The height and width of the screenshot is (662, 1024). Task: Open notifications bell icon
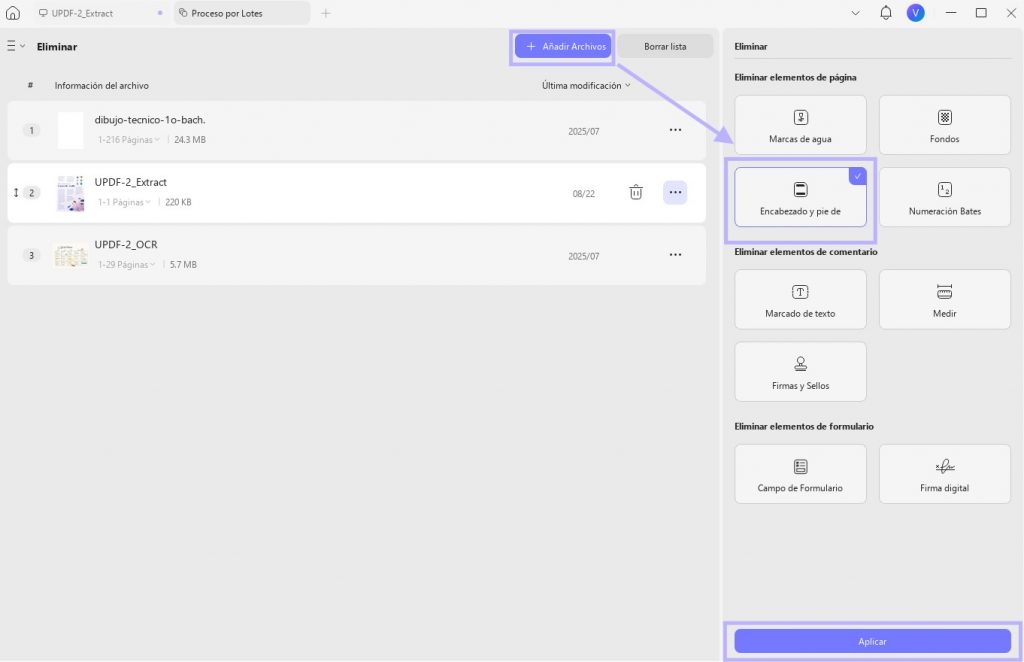[886, 13]
